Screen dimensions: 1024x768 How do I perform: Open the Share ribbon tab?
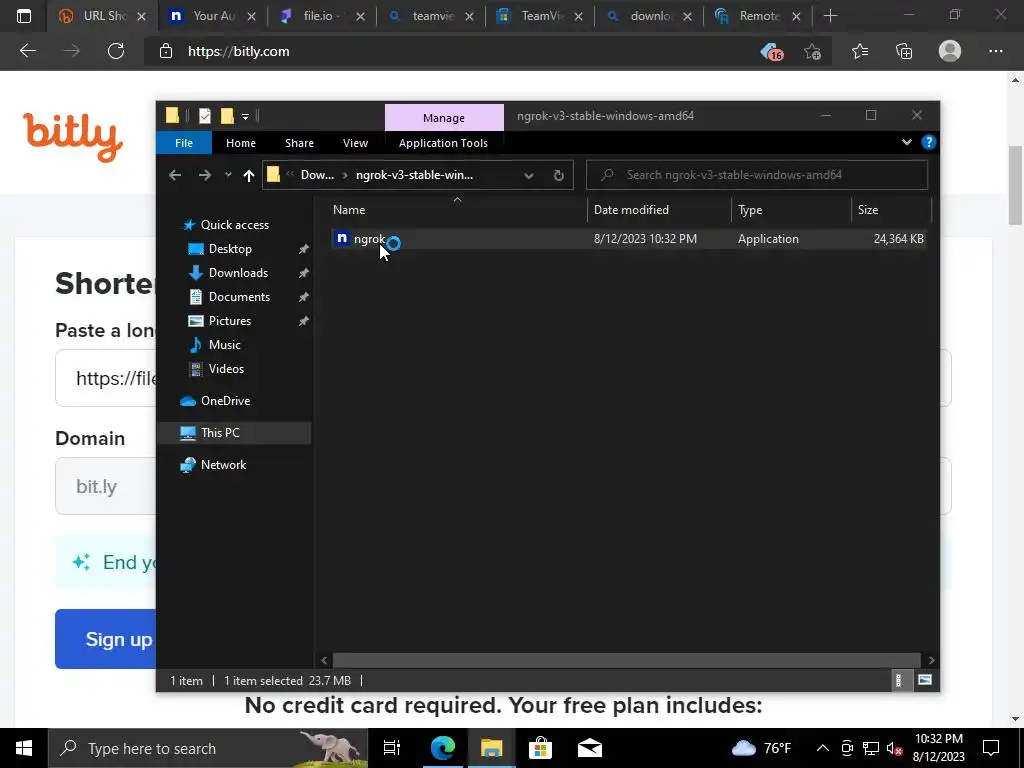[299, 143]
